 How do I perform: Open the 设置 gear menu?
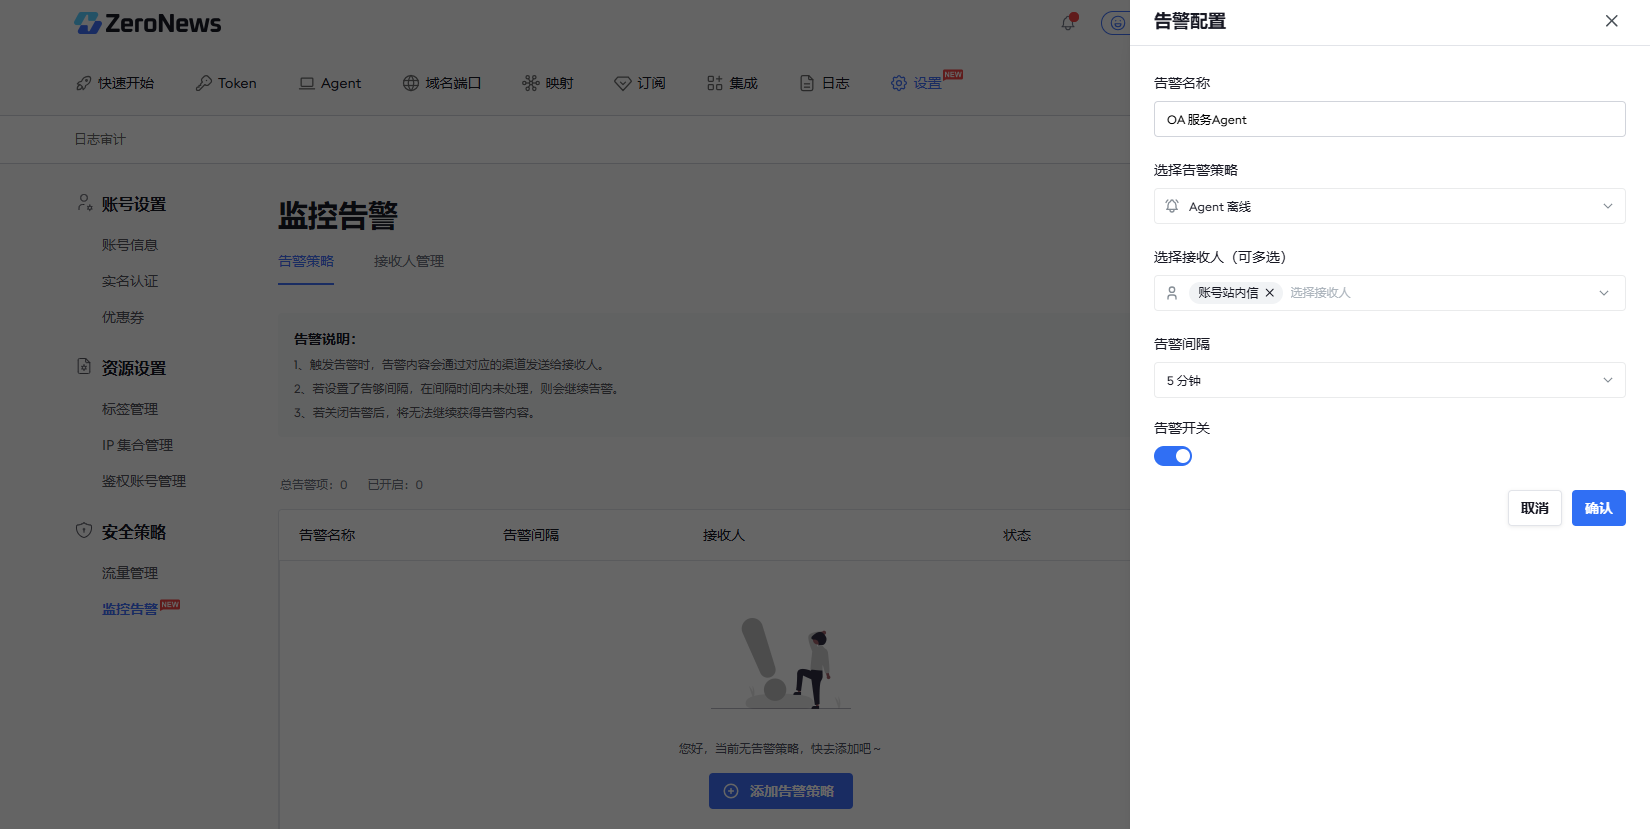pyautogui.click(x=916, y=83)
